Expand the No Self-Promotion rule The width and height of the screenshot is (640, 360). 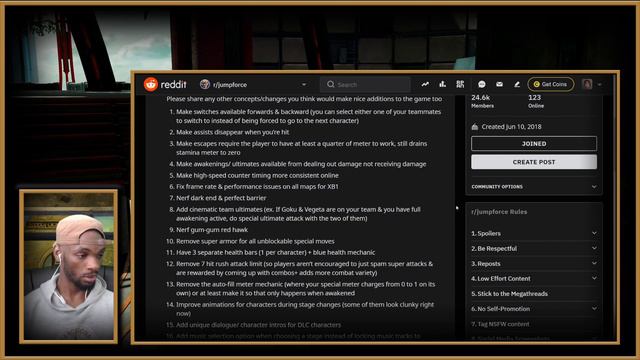coord(594,309)
